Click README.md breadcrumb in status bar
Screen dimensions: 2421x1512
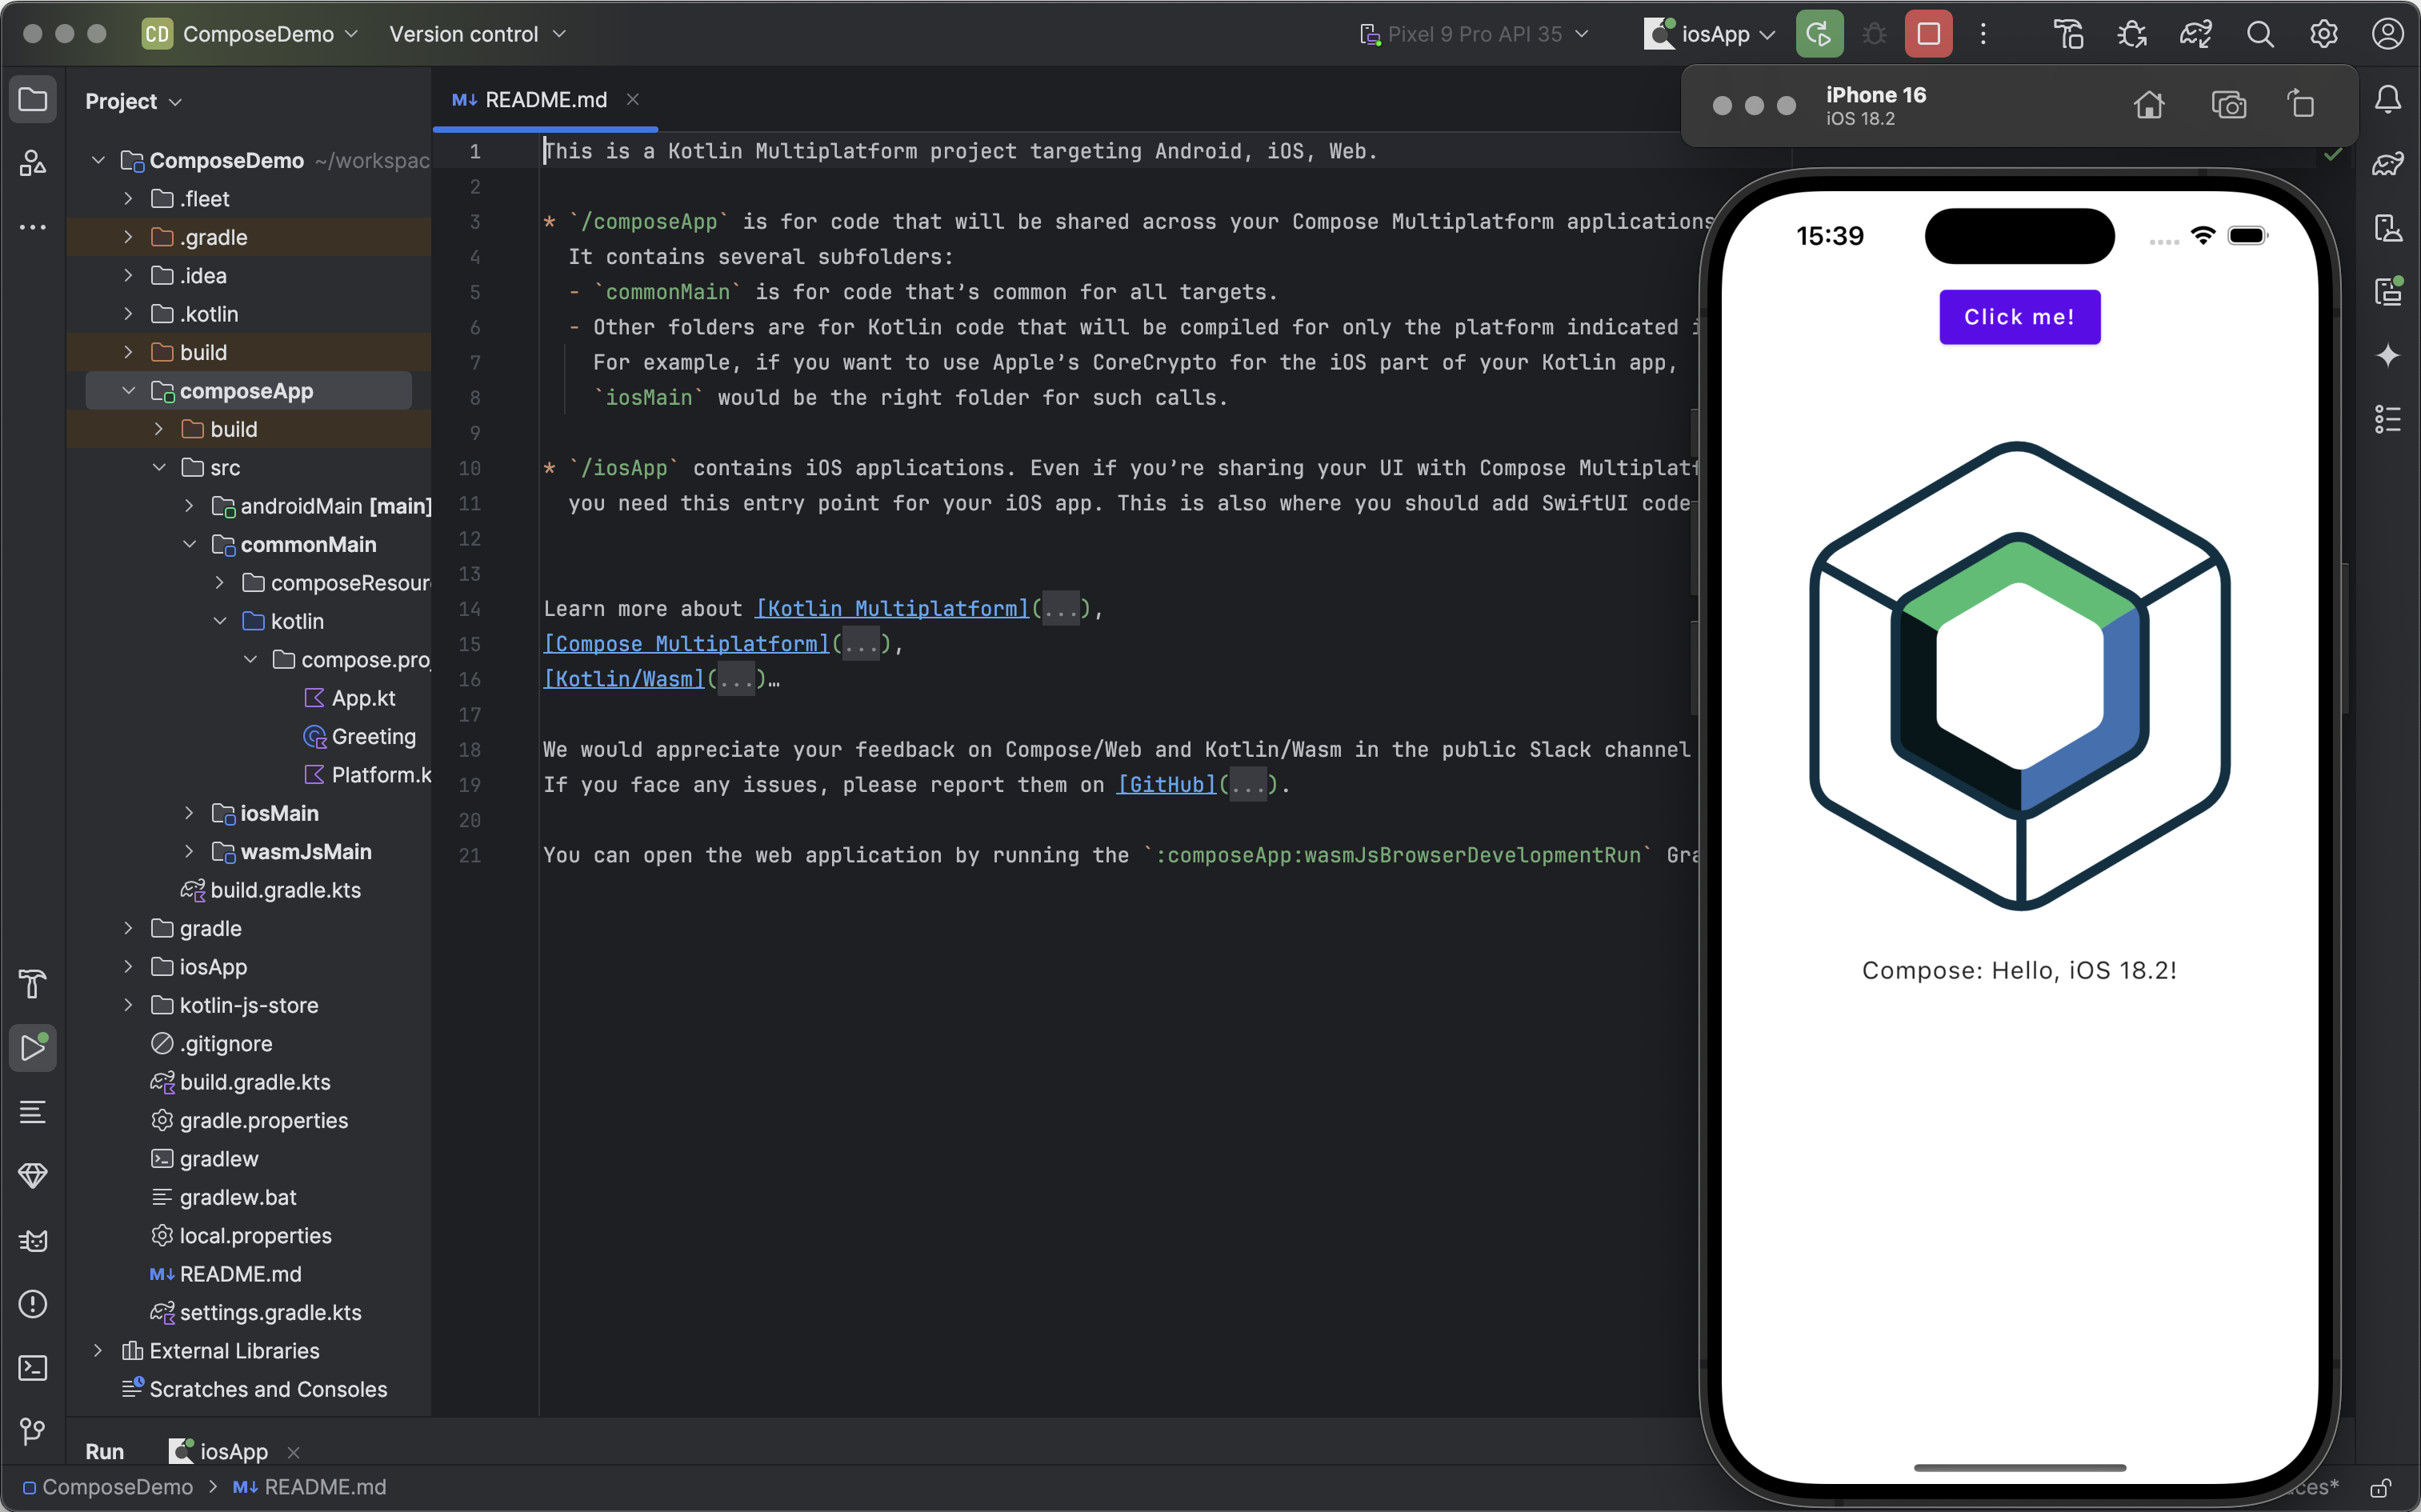pyautogui.click(x=310, y=1487)
